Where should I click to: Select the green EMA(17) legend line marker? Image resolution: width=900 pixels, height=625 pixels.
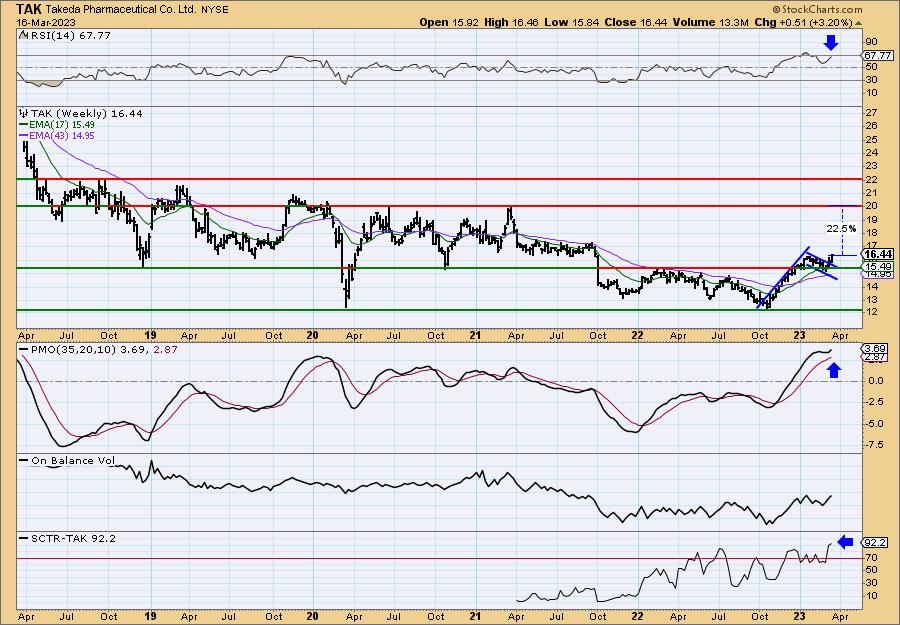[24, 125]
